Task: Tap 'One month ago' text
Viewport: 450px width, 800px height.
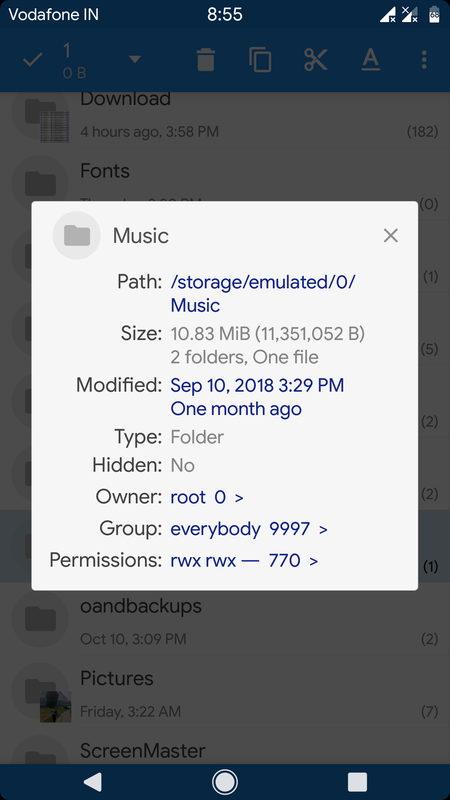Action: 236,409
